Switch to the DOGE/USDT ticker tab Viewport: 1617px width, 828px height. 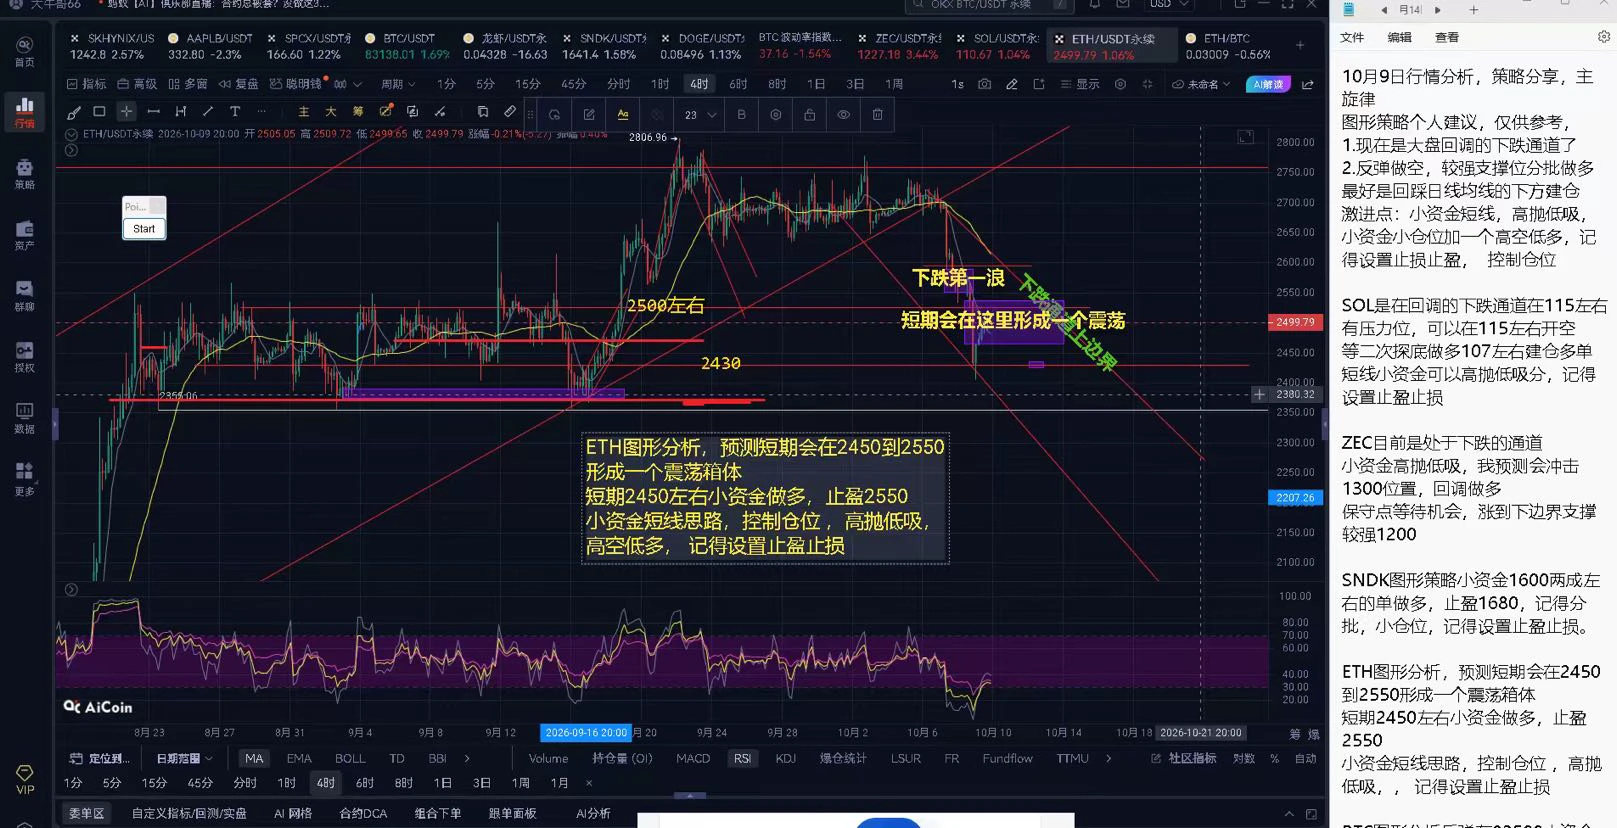point(703,46)
